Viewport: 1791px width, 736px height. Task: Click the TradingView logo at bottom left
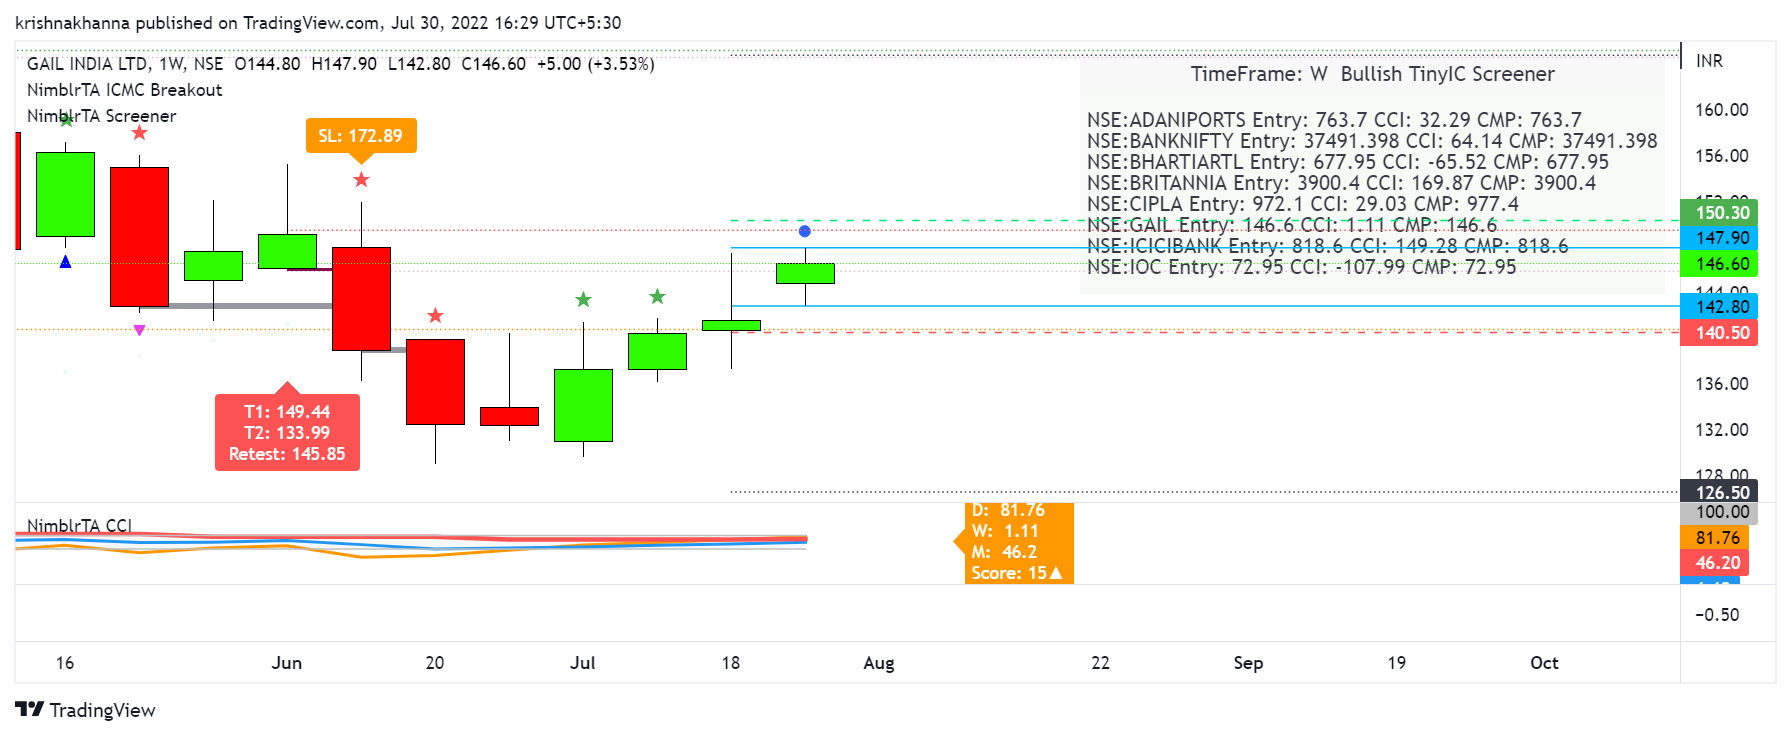click(85, 710)
